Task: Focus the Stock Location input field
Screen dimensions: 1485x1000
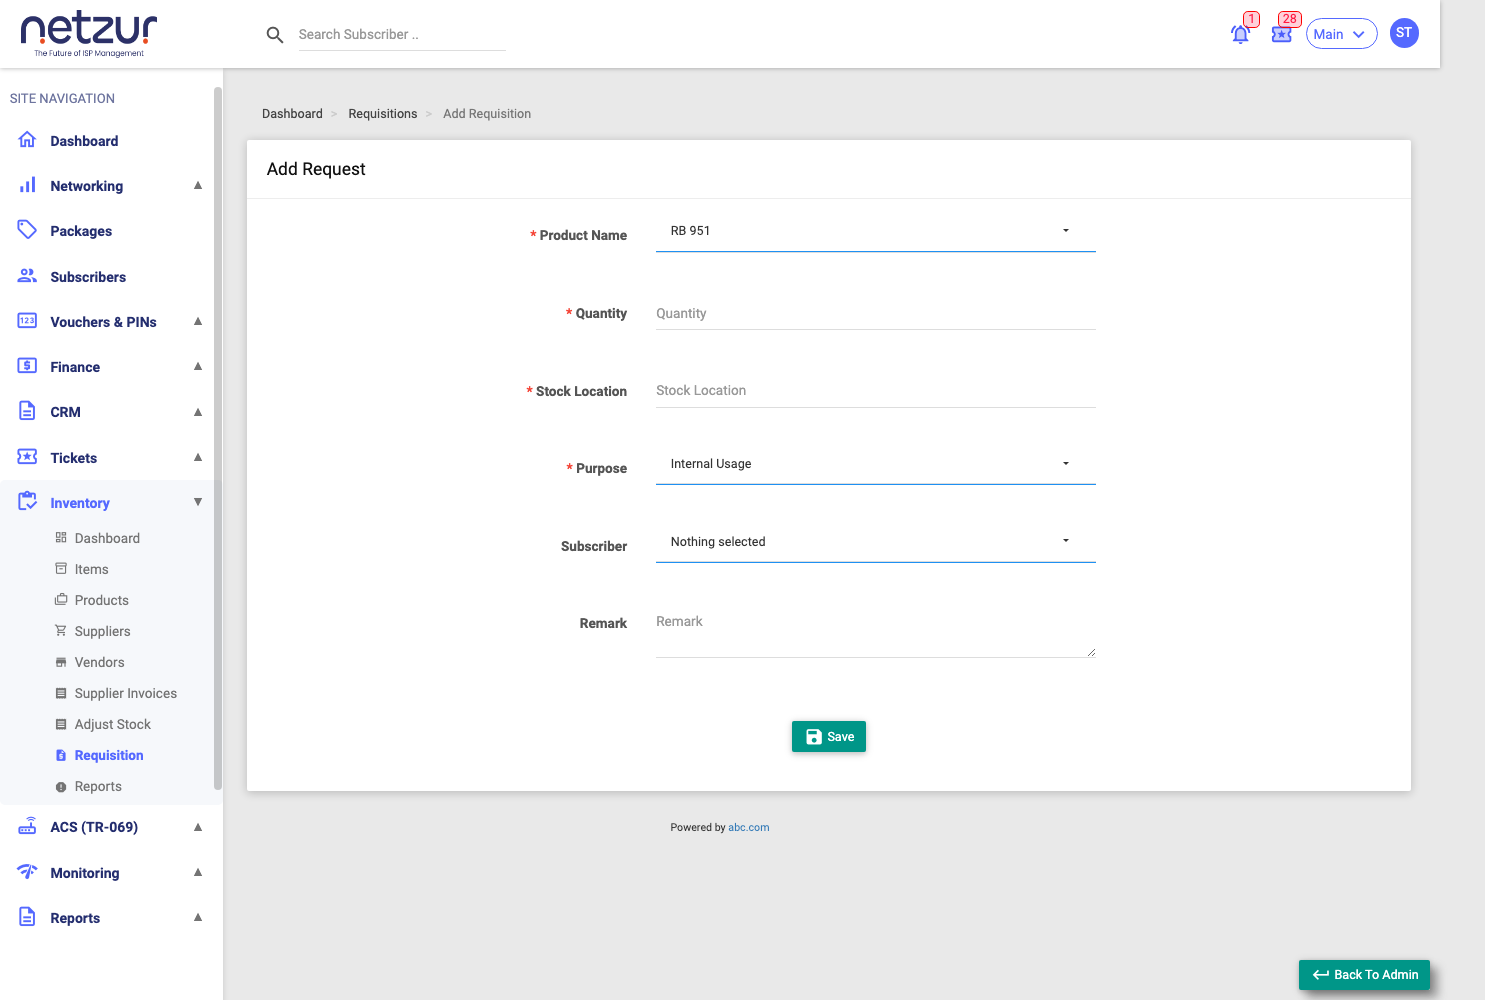Action: click(x=876, y=391)
